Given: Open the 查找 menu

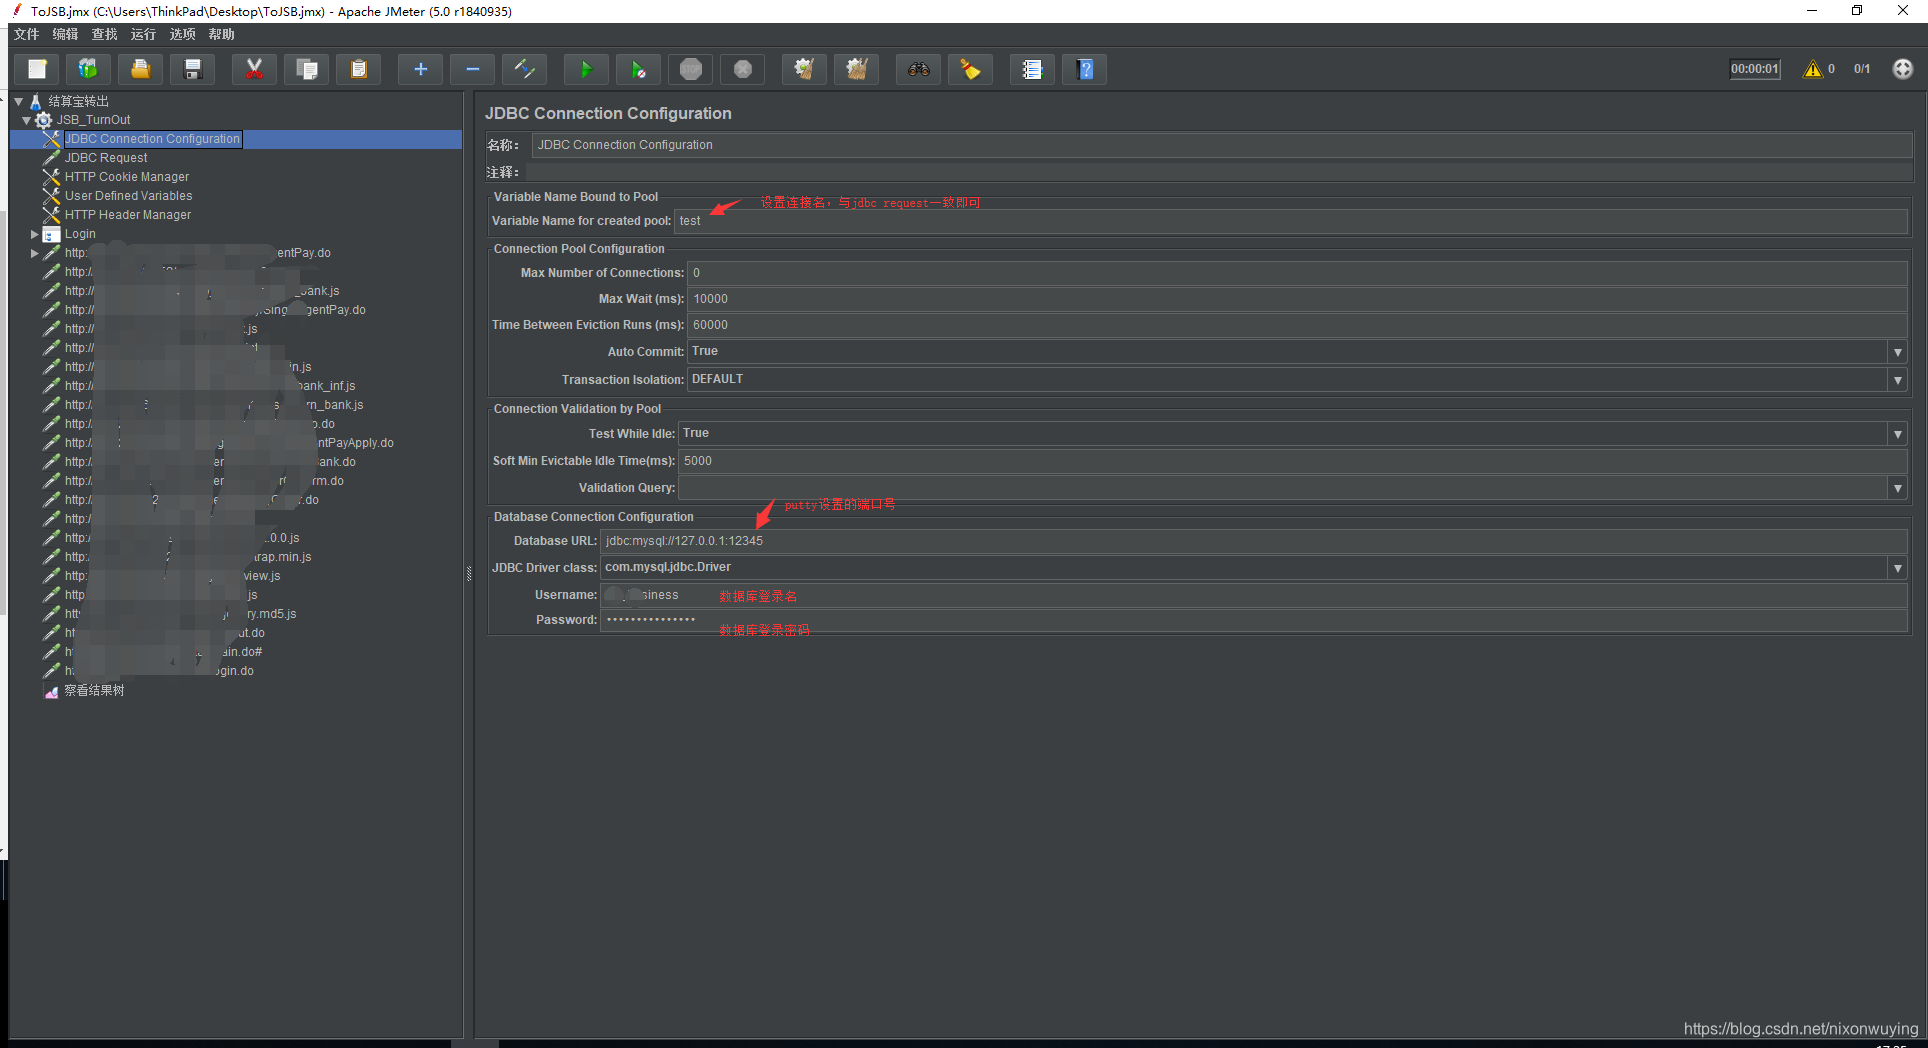Looking at the screenshot, I should [x=105, y=34].
